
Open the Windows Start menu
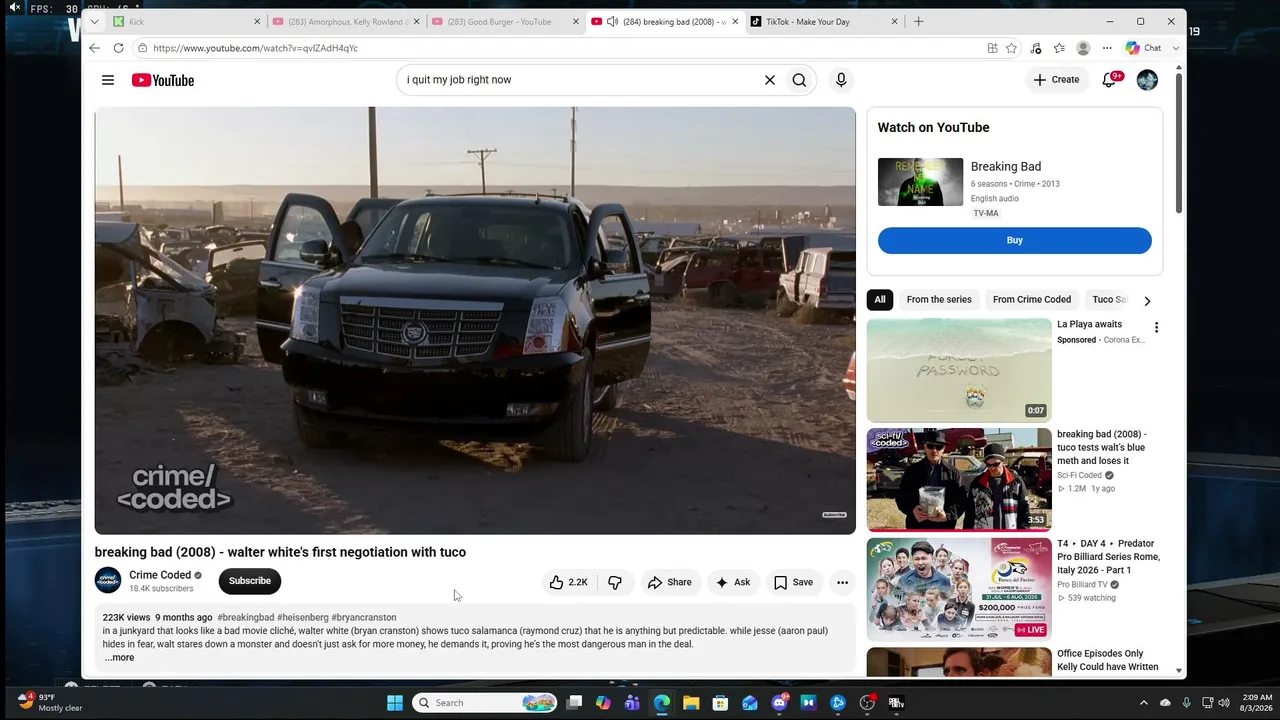click(x=395, y=703)
